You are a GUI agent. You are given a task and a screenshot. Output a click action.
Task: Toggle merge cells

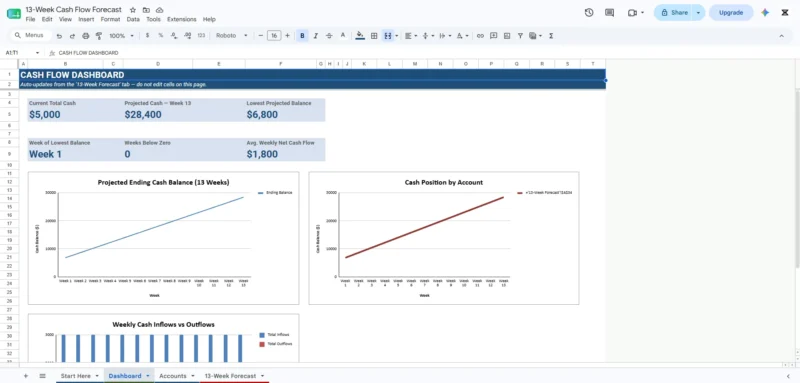(x=388, y=36)
